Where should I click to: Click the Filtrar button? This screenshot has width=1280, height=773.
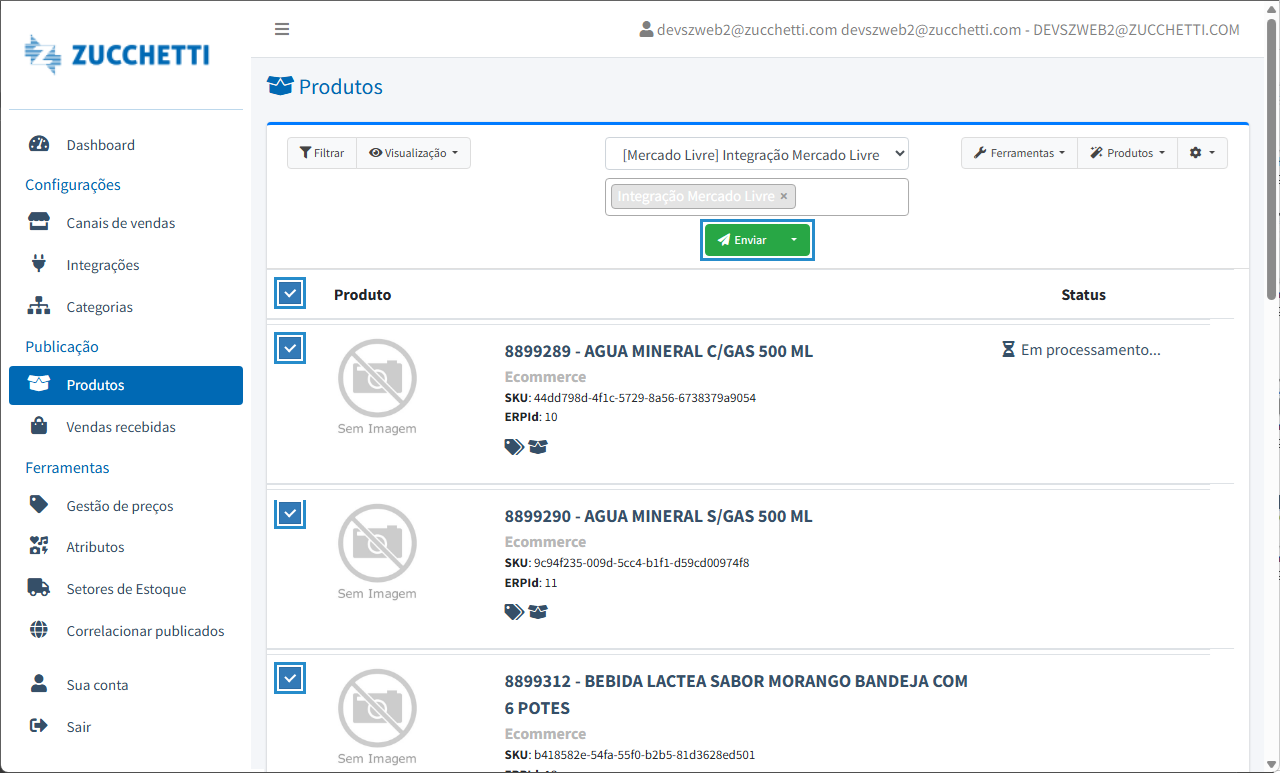pyautogui.click(x=322, y=153)
